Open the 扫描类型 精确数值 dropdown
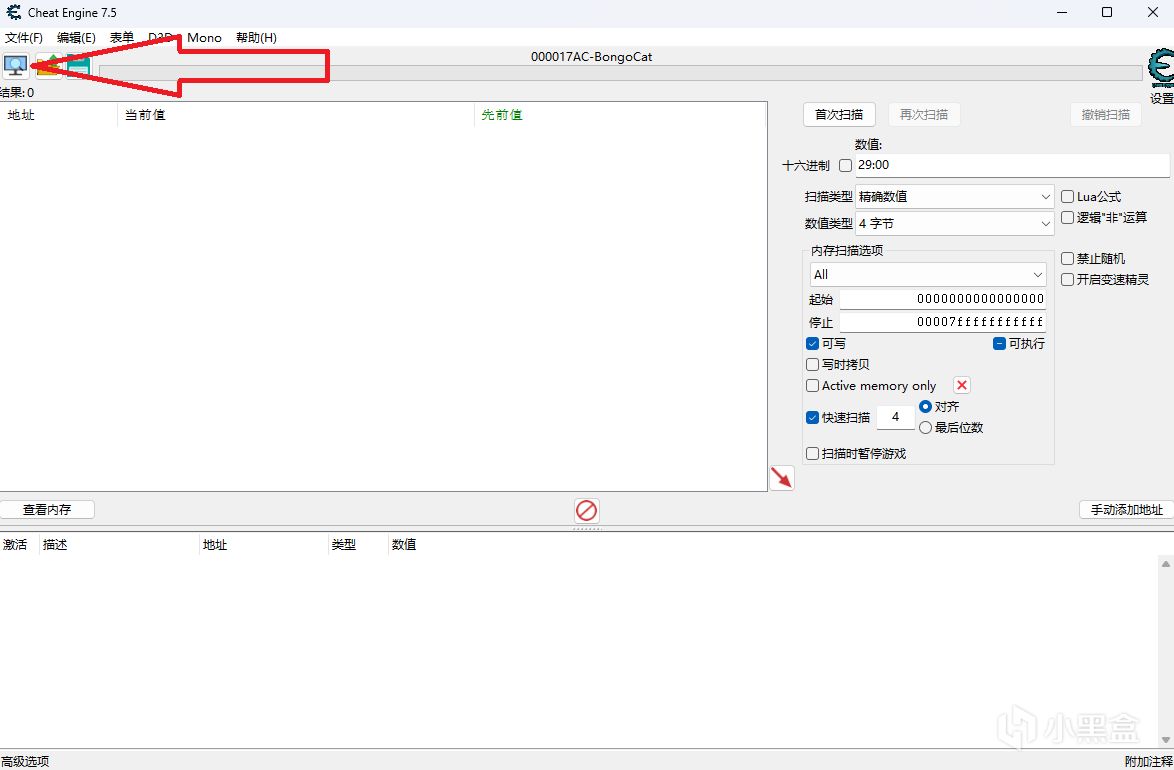The height and width of the screenshot is (770, 1174). [955, 197]
